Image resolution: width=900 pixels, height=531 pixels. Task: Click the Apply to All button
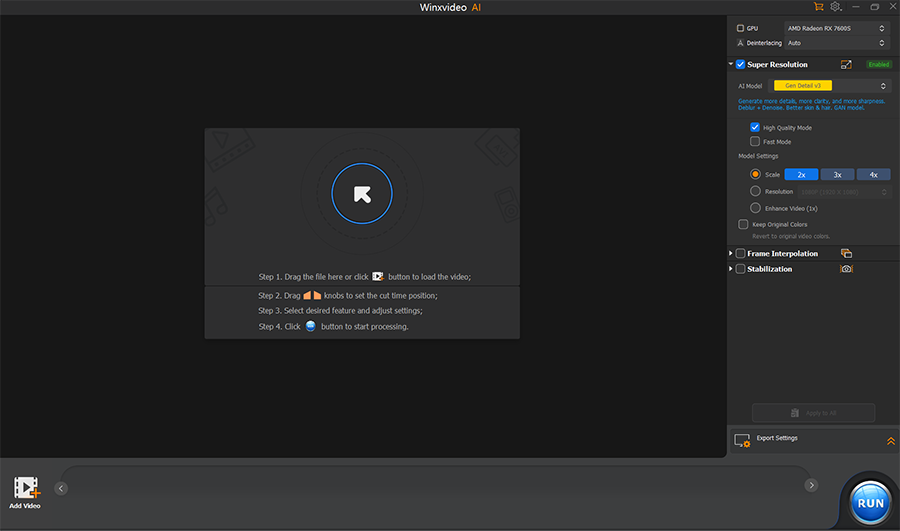[813, 413]
